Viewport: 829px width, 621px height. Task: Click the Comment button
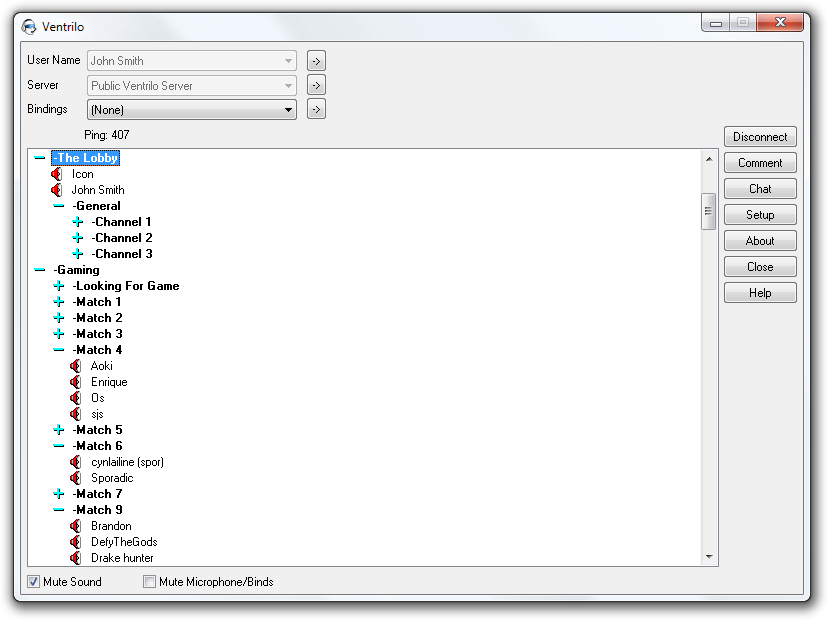click(760, 163)
